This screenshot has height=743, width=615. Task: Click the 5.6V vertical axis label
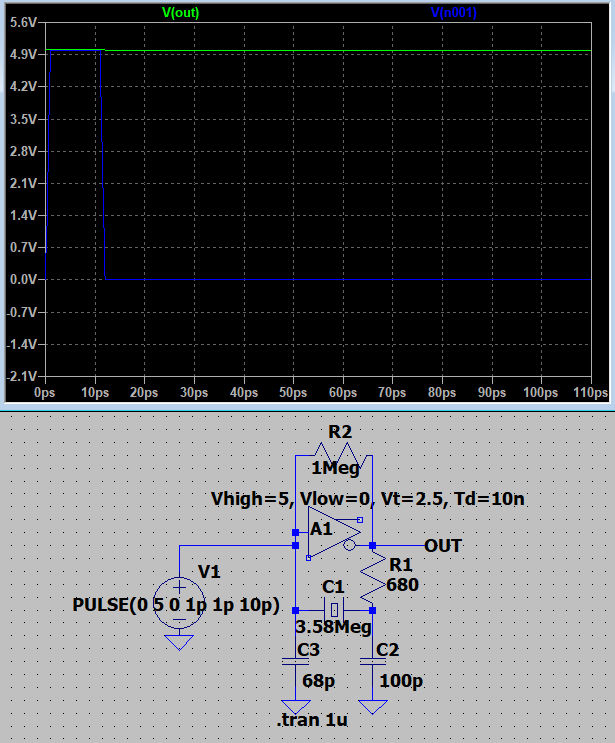[x=22, y=22]
